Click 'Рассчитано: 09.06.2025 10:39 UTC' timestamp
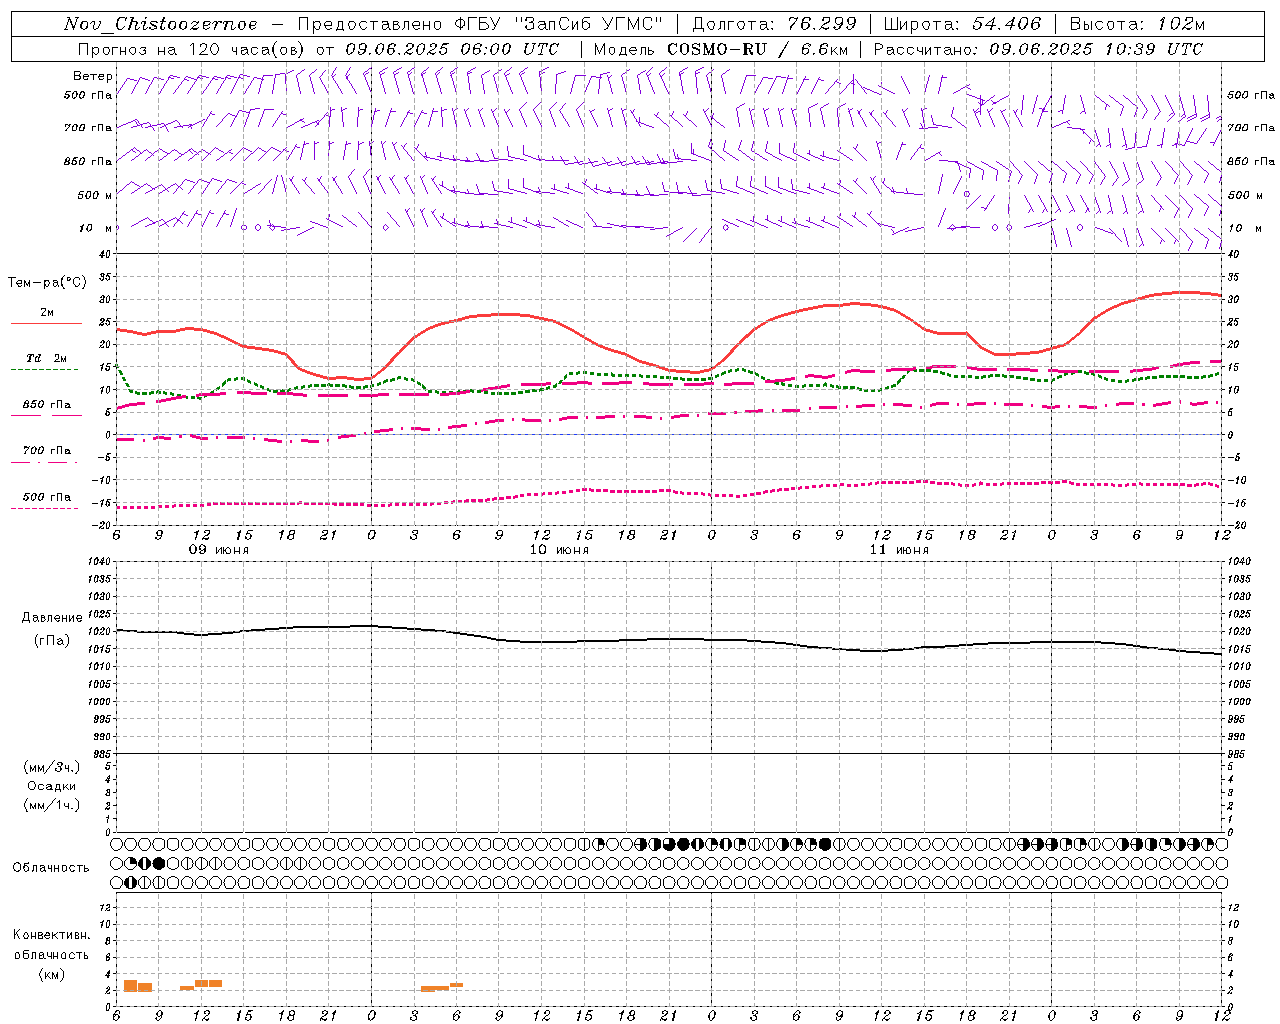Image resolution: width=1280 pixels, height=1024 pixels. point(1039,49)
